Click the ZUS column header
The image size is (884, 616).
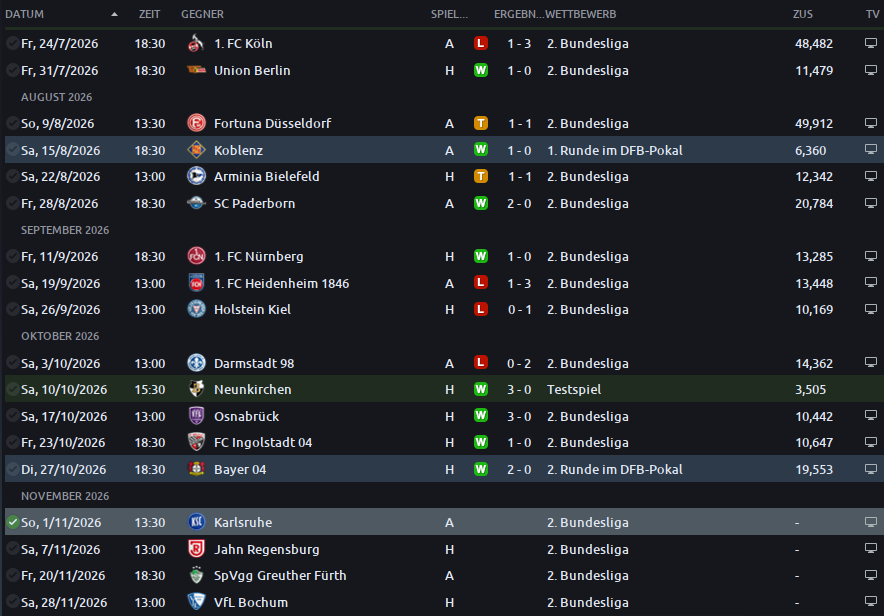[803, 14]
